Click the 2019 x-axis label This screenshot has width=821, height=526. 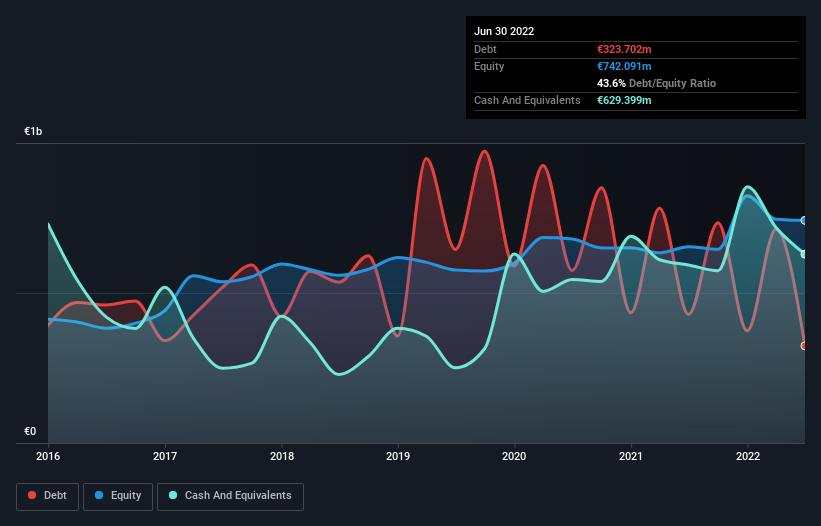[398, 456]
